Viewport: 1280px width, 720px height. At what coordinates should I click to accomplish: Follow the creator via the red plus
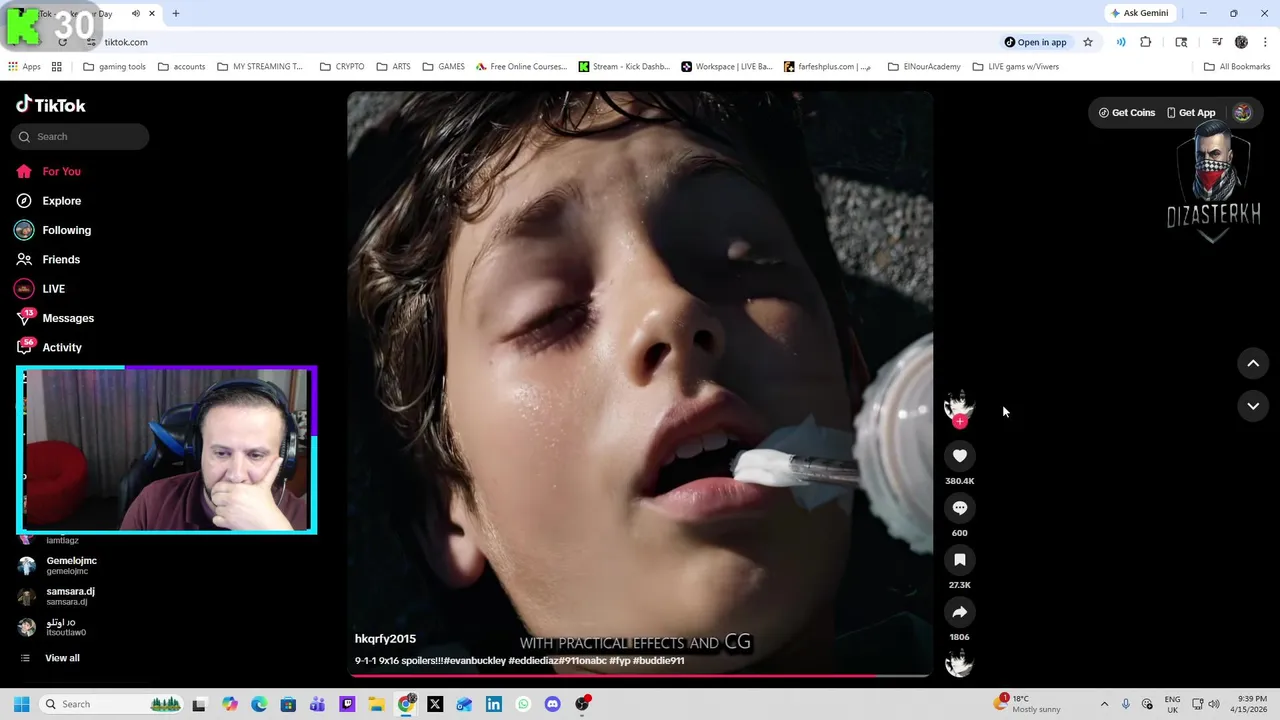[959, 422]
